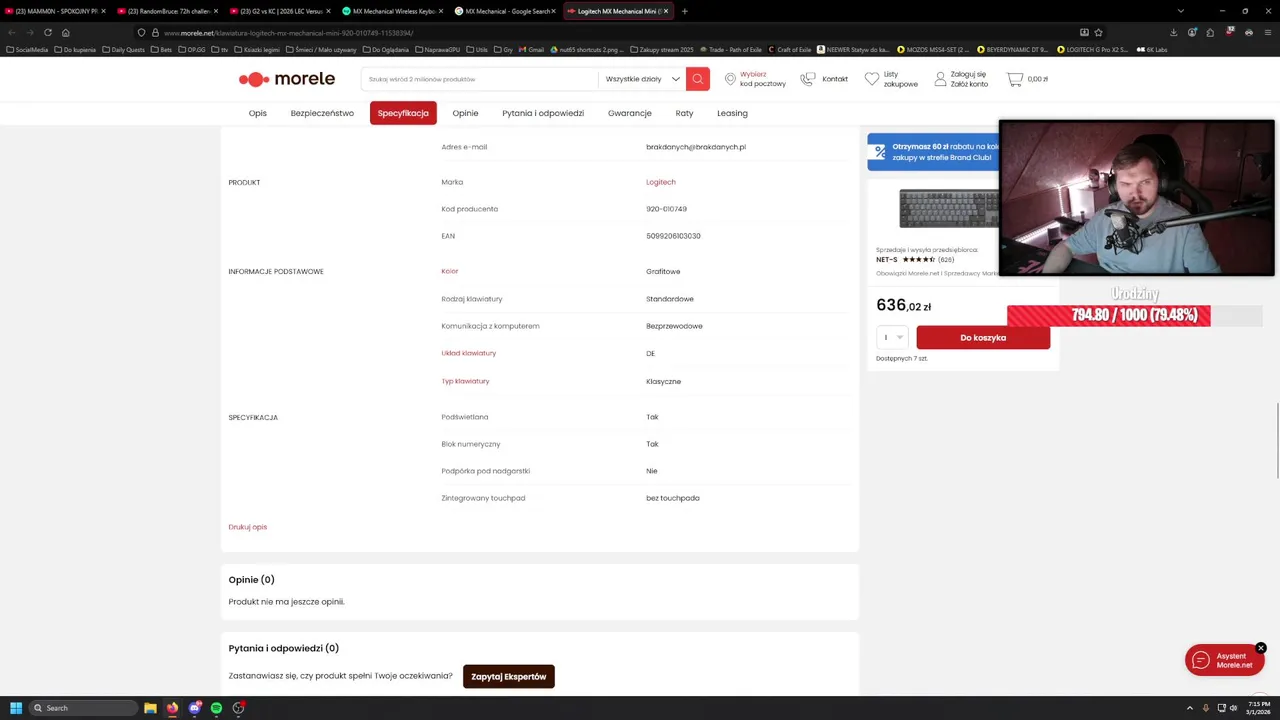Open Kontakt phone icon
This screenshot has height=720, width=1280.
pos(808,79)
